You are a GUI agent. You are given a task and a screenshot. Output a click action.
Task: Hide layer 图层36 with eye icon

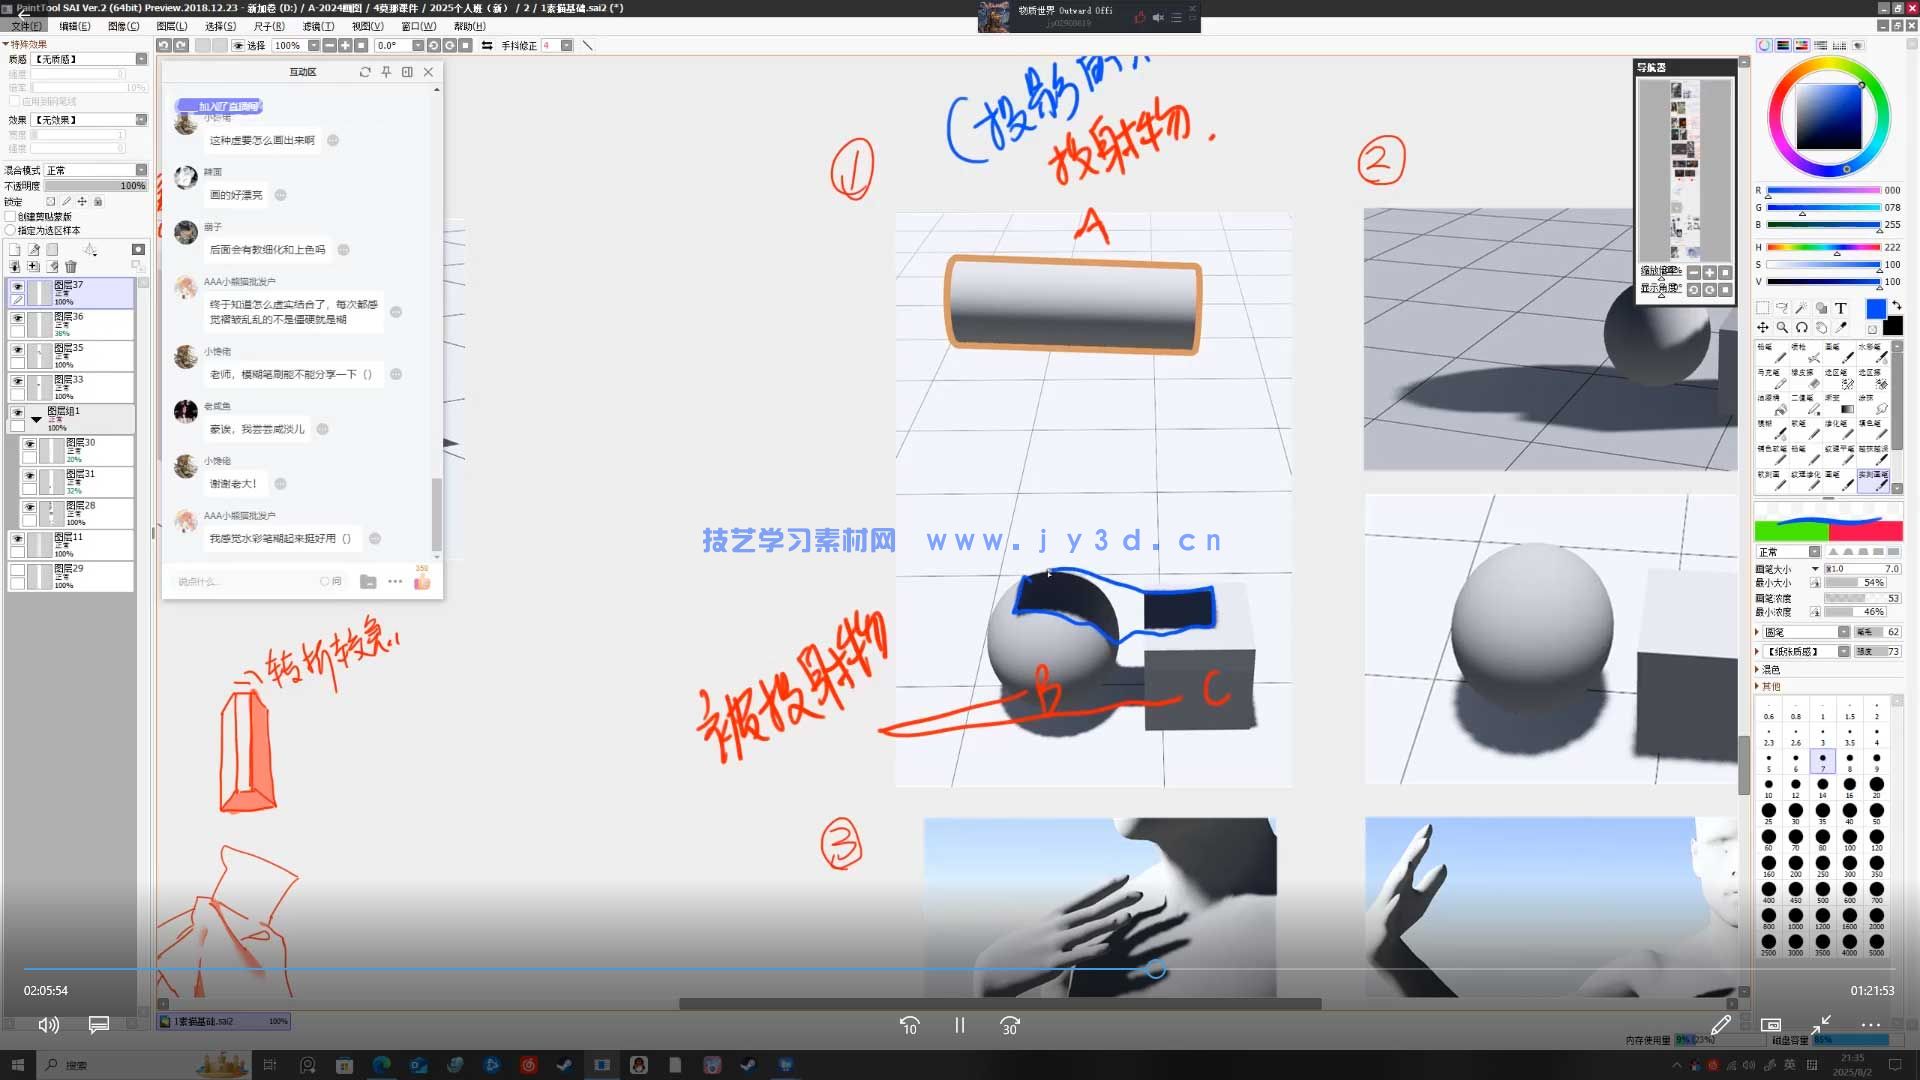coord(17,318)
